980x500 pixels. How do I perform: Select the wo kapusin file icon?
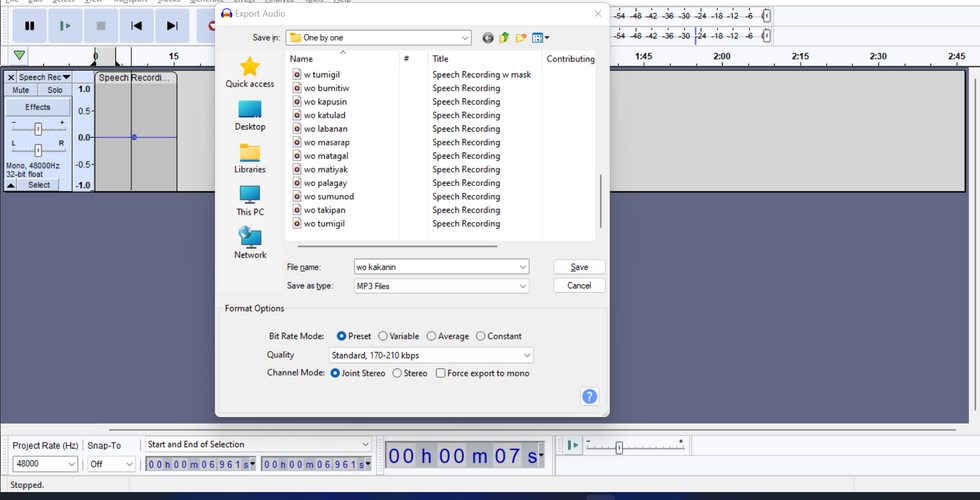coord(297,102)
